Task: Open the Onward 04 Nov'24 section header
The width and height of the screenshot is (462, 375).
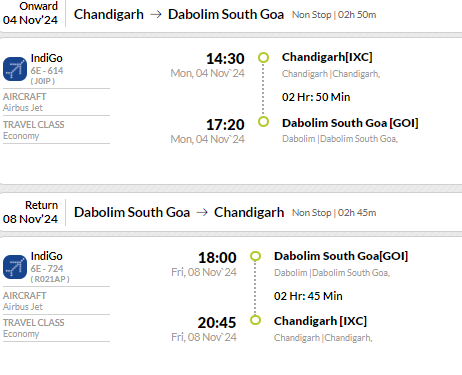Action: 30,13
